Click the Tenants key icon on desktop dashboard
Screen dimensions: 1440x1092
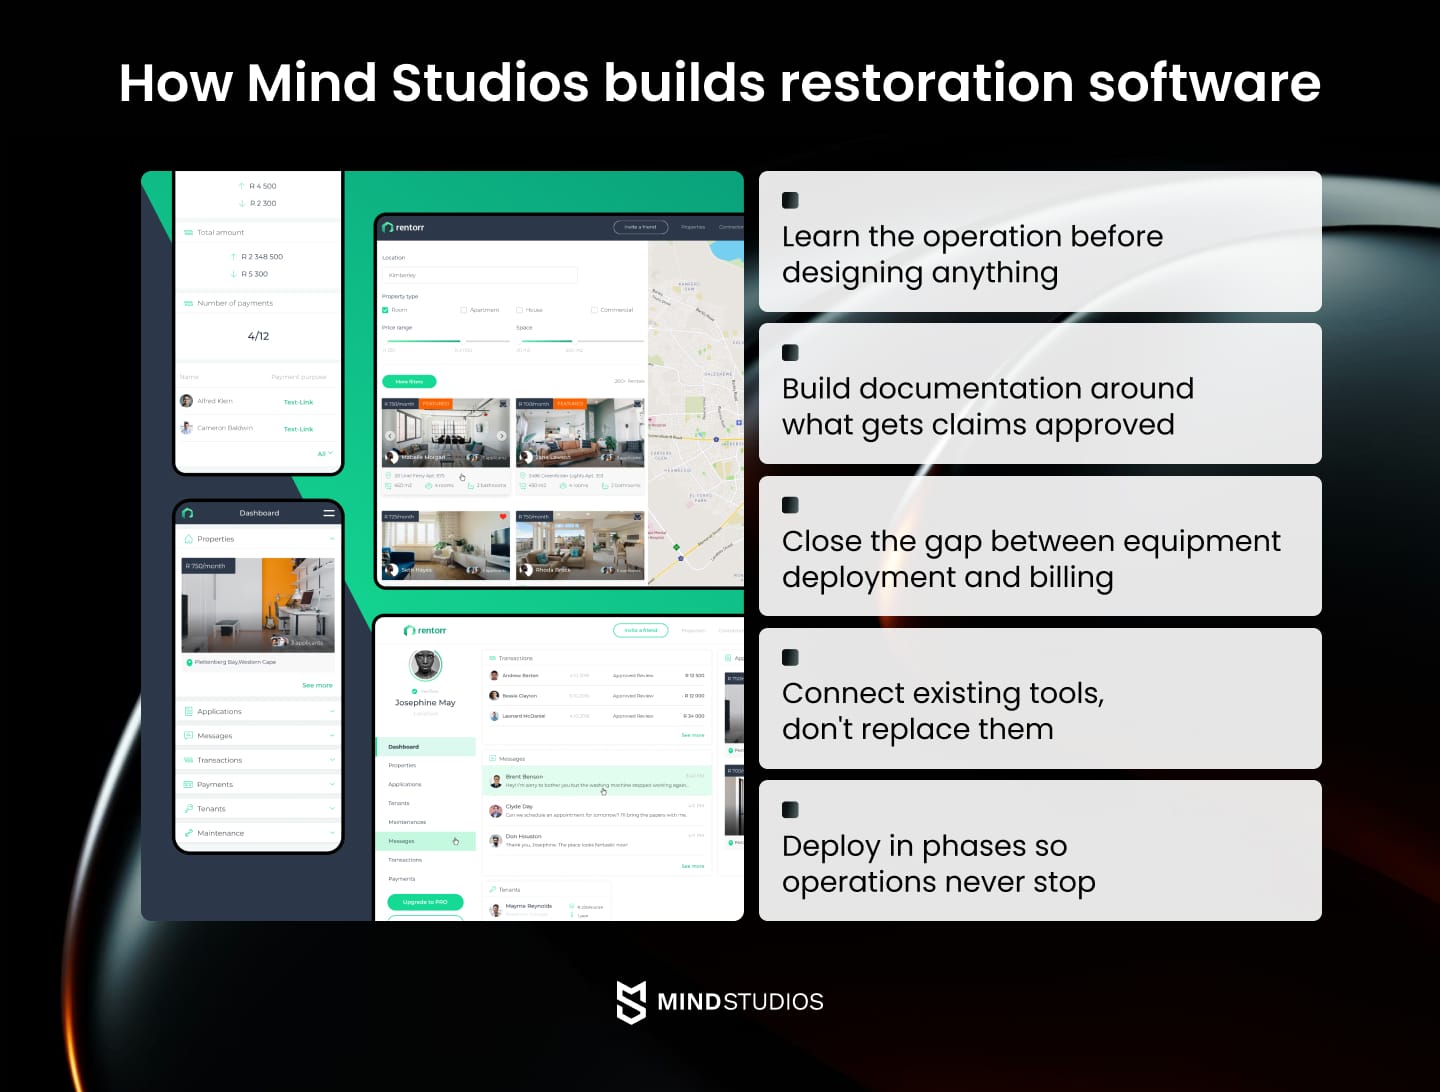pos(492,889)
